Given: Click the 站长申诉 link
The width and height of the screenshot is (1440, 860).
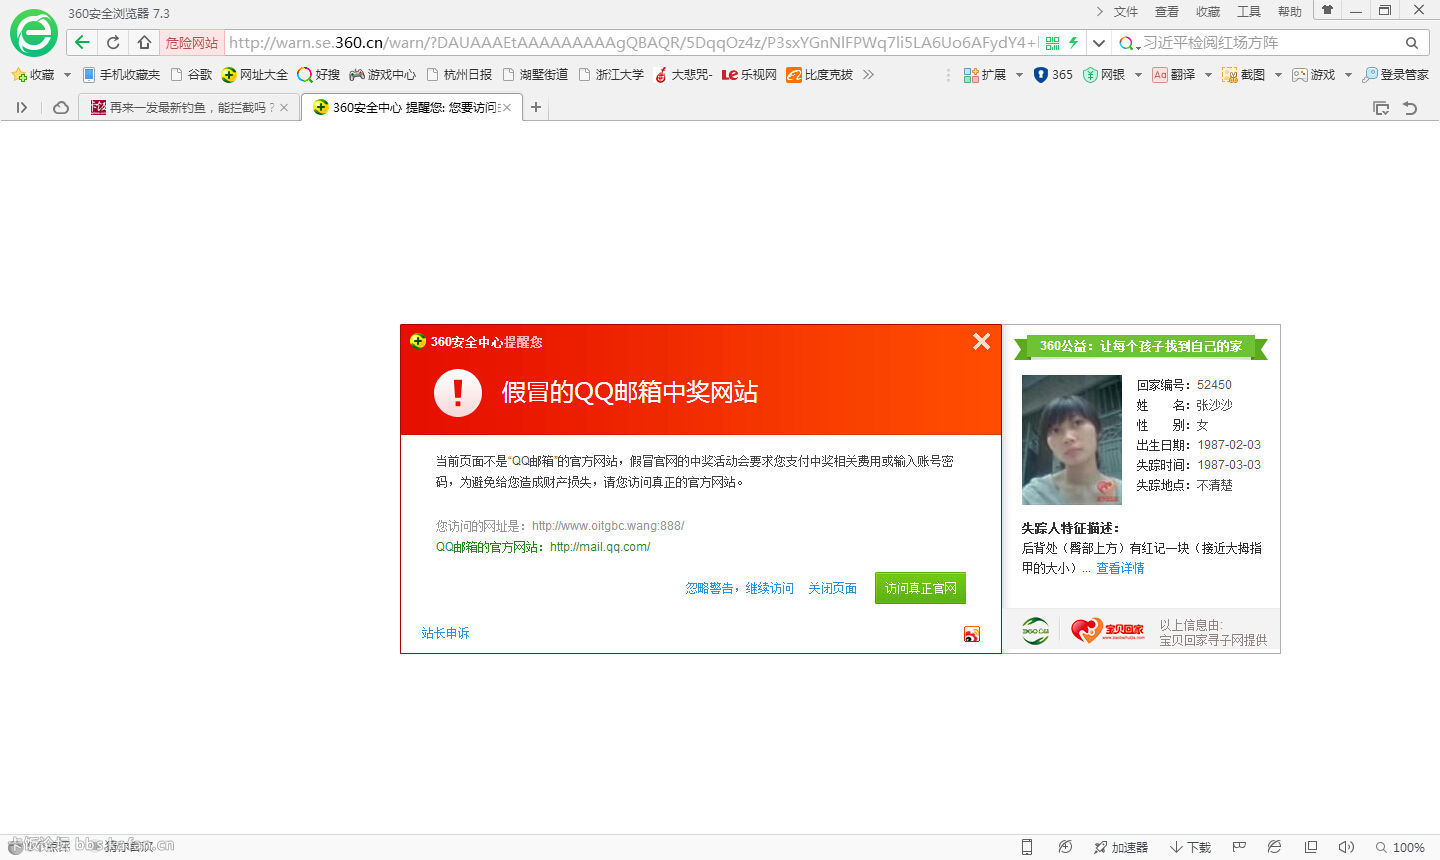Looking at the screenshot, I should point(445,633).
